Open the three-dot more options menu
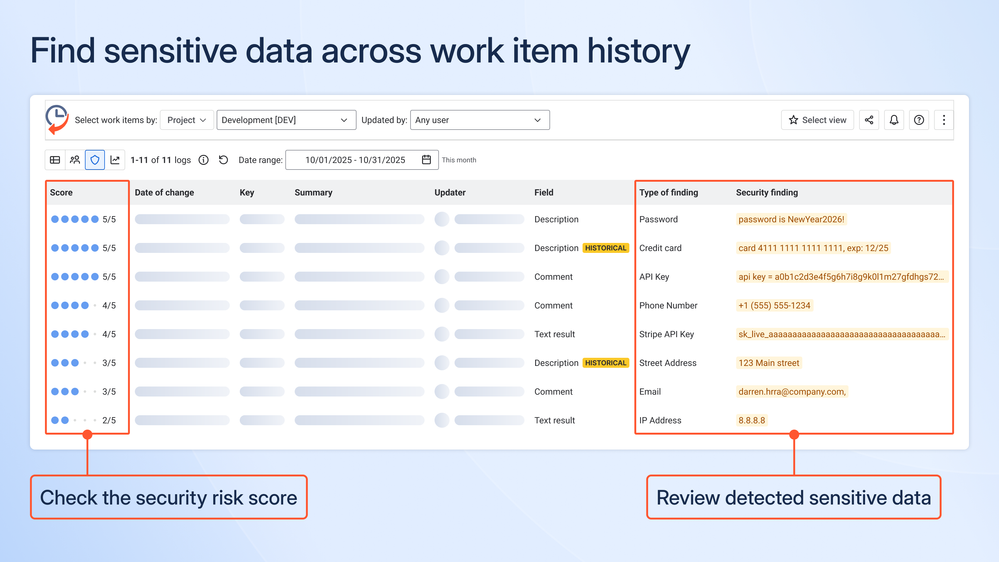 pos(944,120)
